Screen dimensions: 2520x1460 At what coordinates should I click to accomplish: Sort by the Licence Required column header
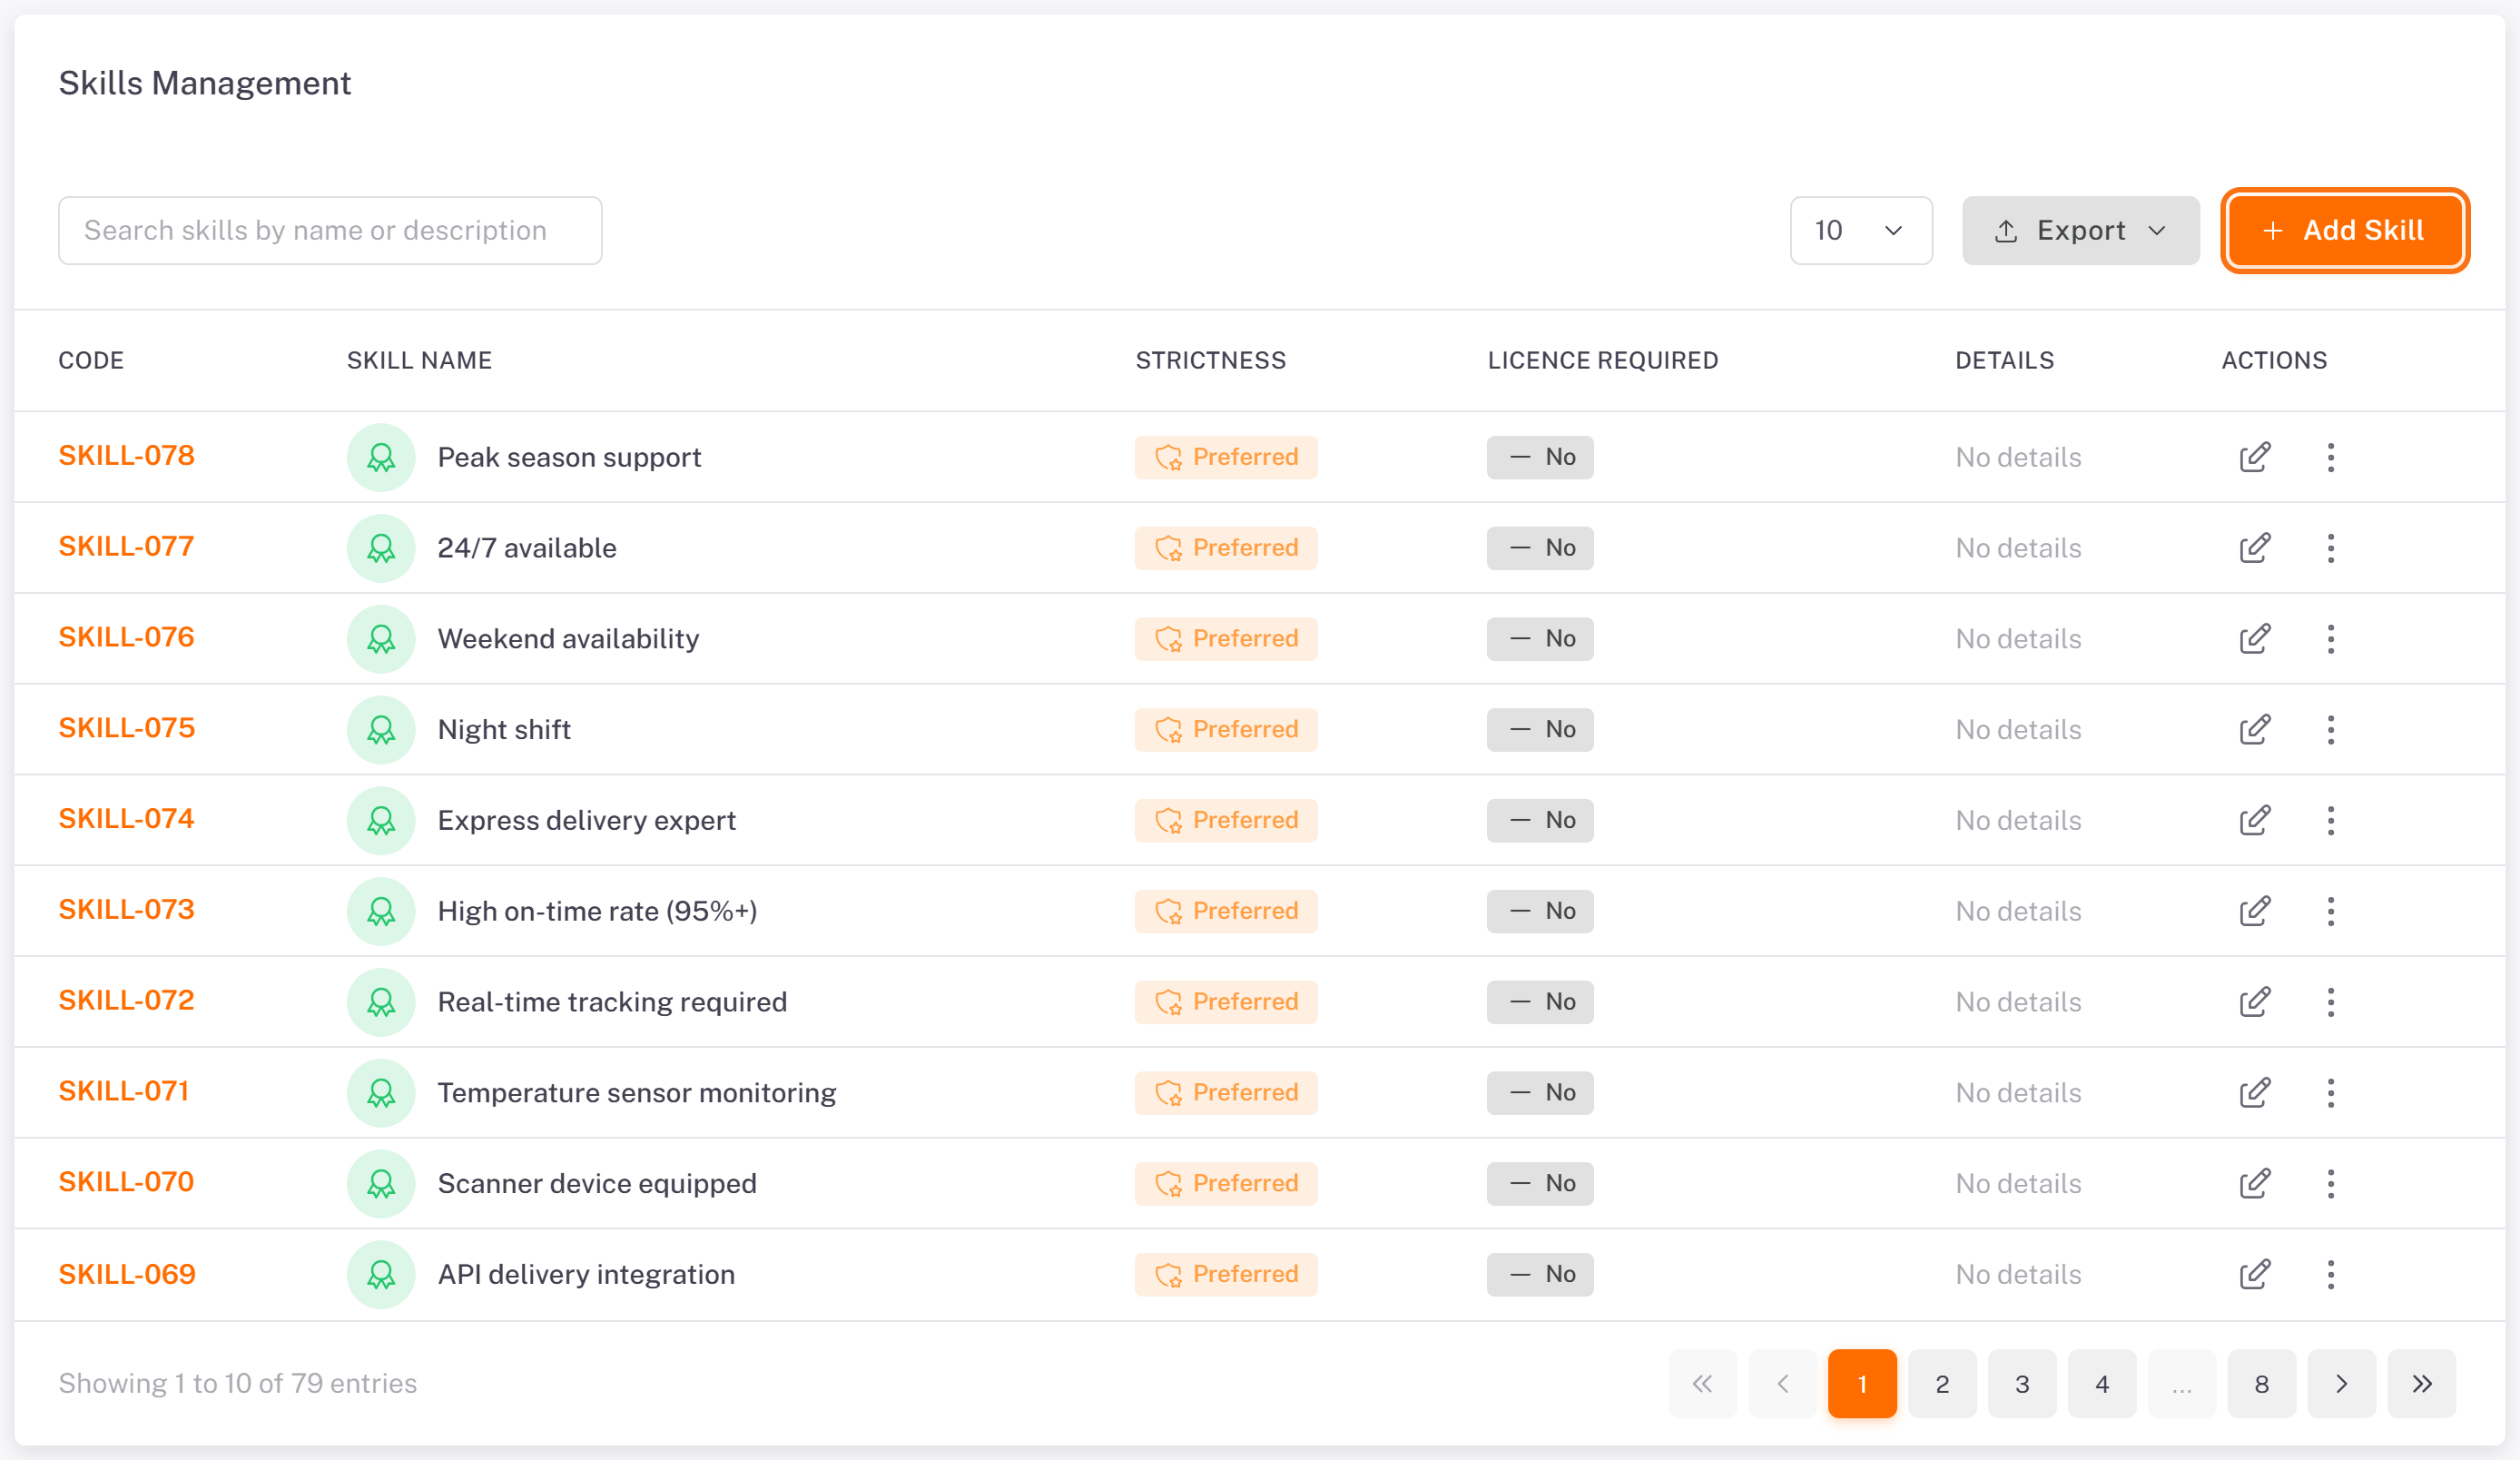[x=1602, y=360]
